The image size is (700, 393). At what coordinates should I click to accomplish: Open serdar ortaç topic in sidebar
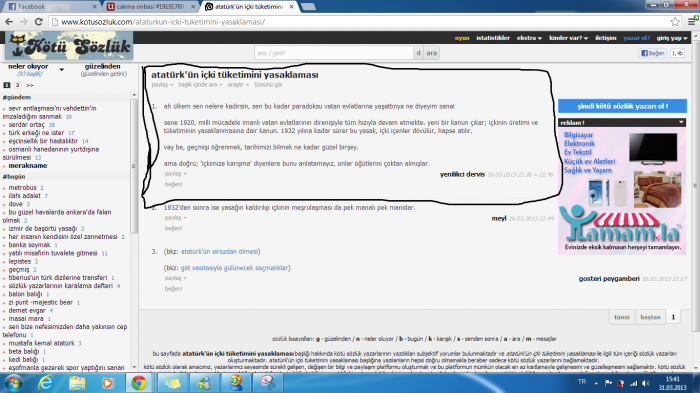click(x=26, y=125)
